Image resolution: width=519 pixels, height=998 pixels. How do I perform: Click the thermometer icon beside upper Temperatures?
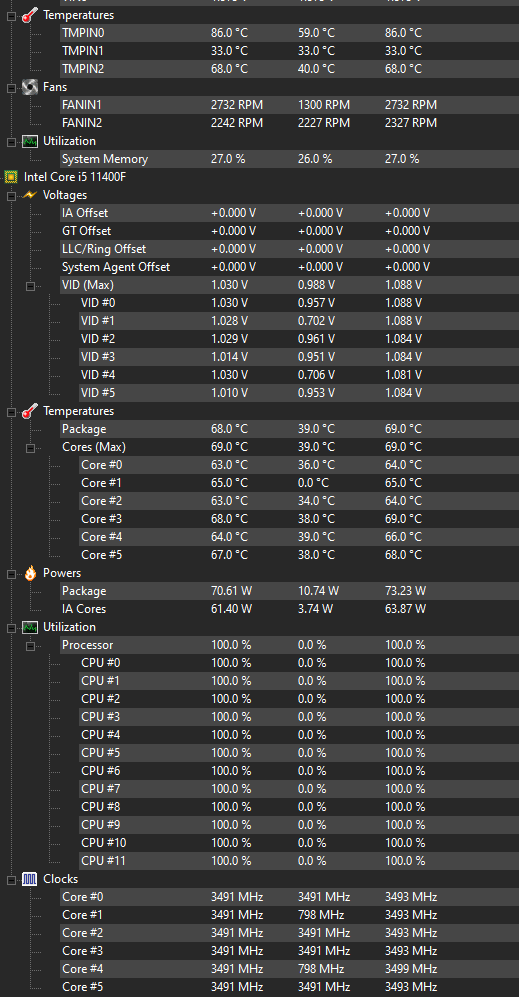coord(29,15)
